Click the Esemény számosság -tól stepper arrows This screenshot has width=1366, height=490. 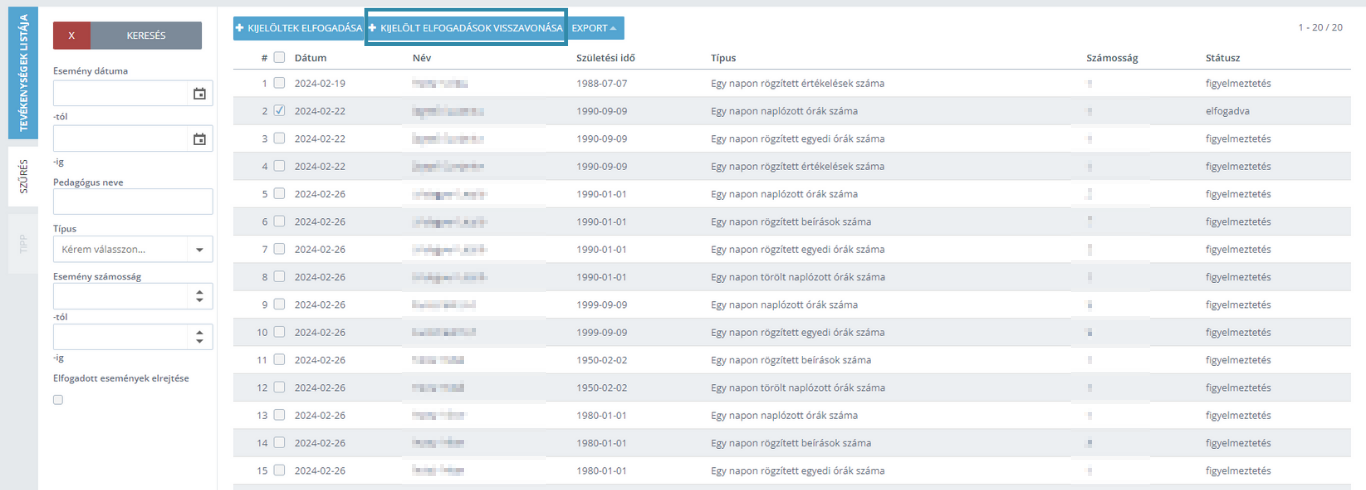pos(200,296)
